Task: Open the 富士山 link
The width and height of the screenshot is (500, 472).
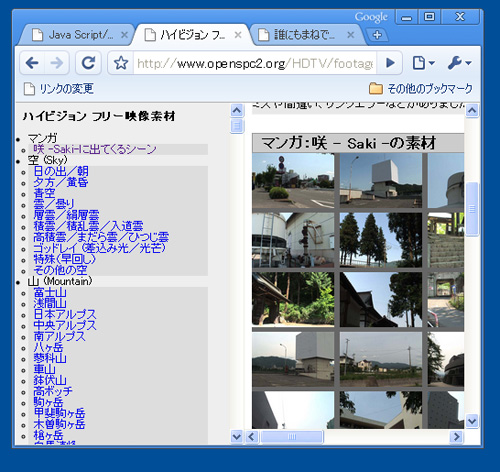Action: 50,293
